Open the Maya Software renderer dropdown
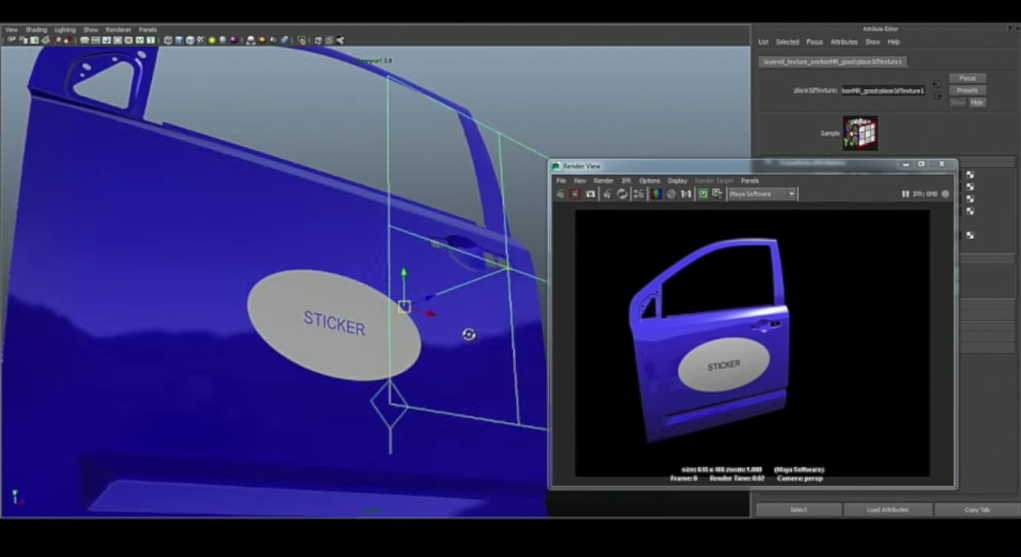This screenshot has width=1021, height=557. (762, 194)
